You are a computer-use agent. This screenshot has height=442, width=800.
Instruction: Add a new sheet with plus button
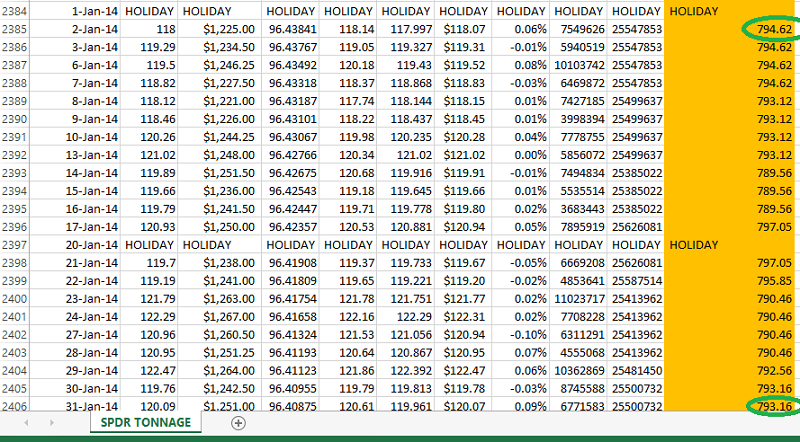pyautogui.click(x=238, y=423)
